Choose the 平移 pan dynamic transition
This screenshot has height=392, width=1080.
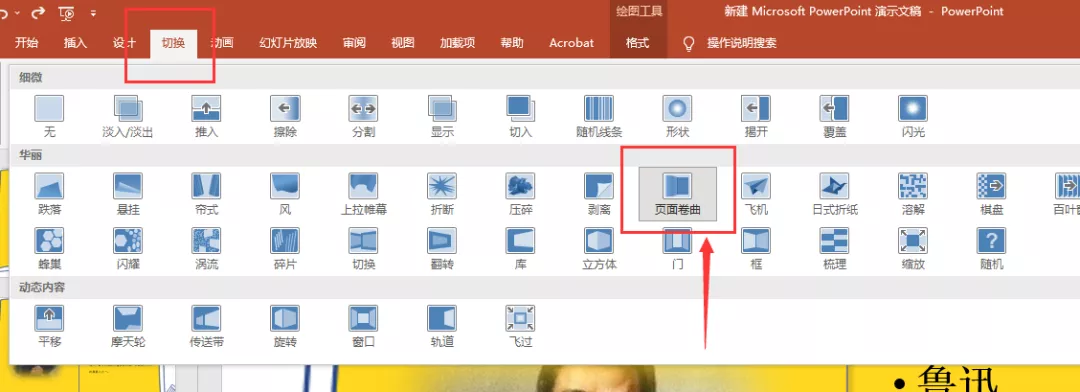[x=49, y=327]
